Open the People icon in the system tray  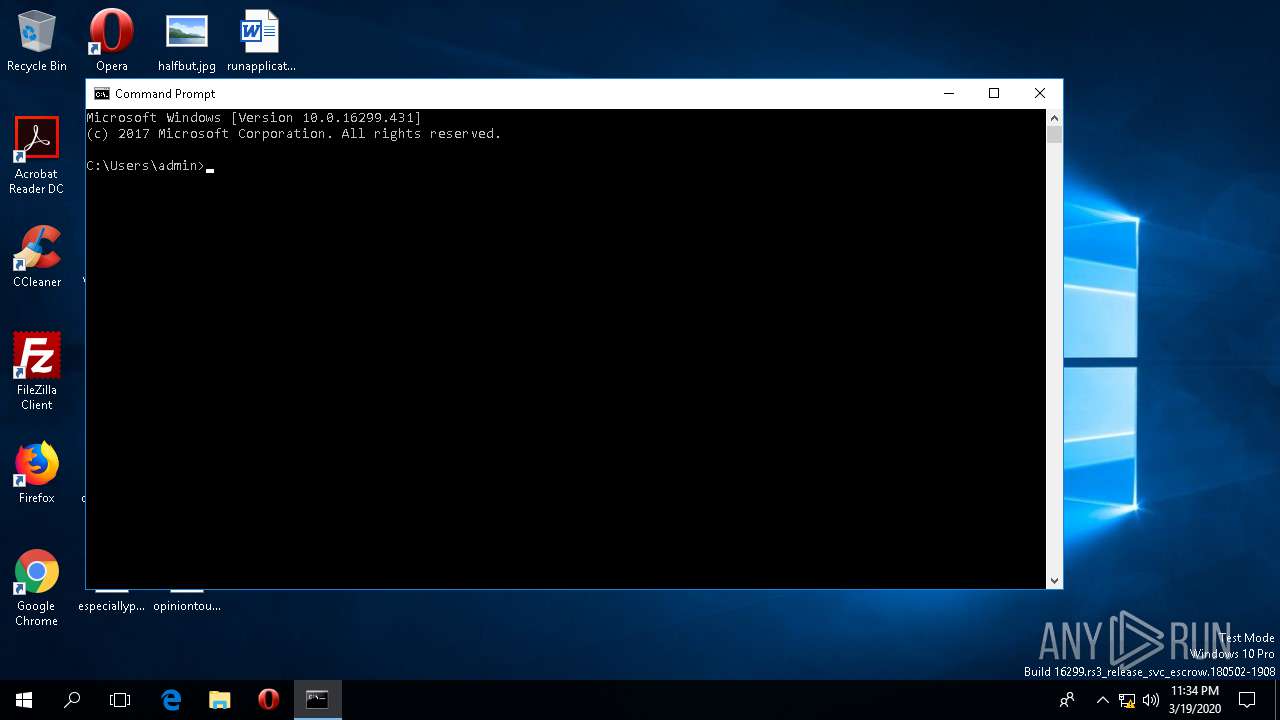[1067, 700]
